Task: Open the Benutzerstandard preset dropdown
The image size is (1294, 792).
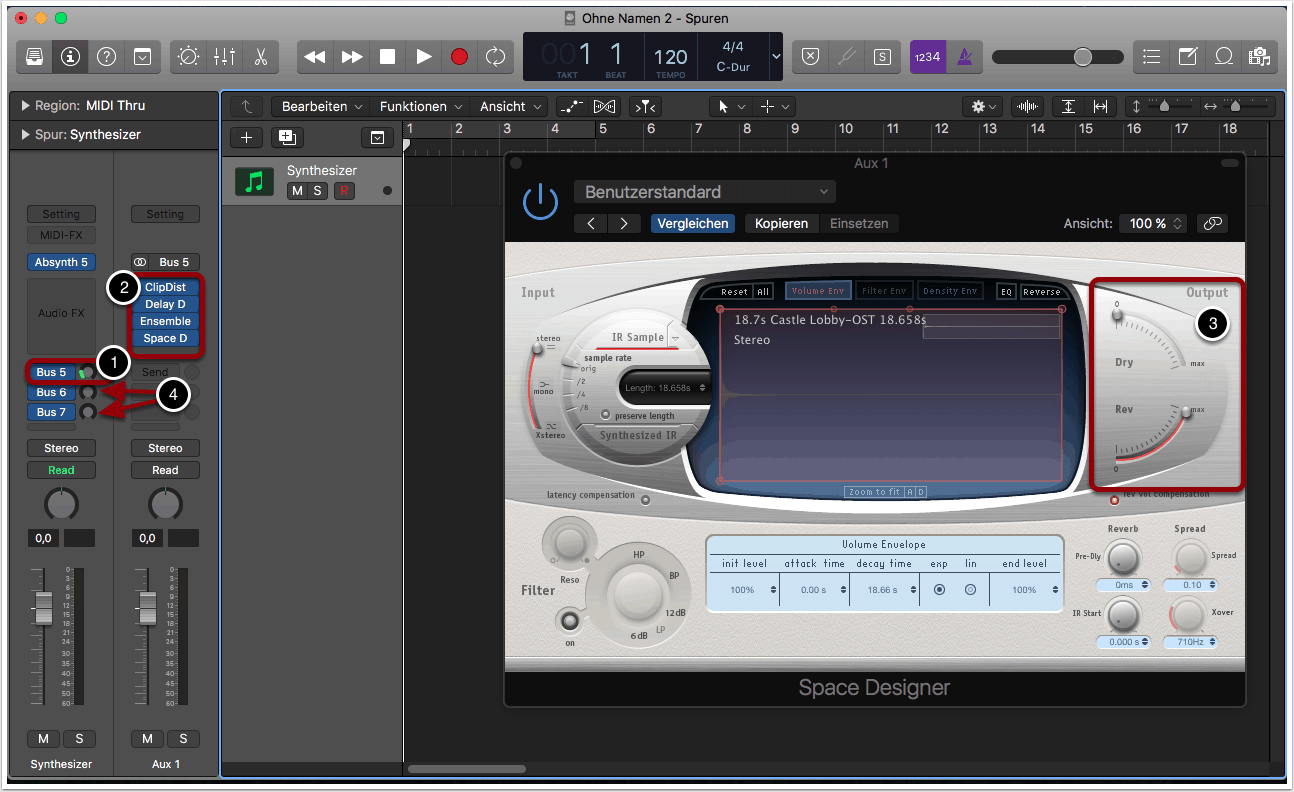Action: (x=705, y=192)
